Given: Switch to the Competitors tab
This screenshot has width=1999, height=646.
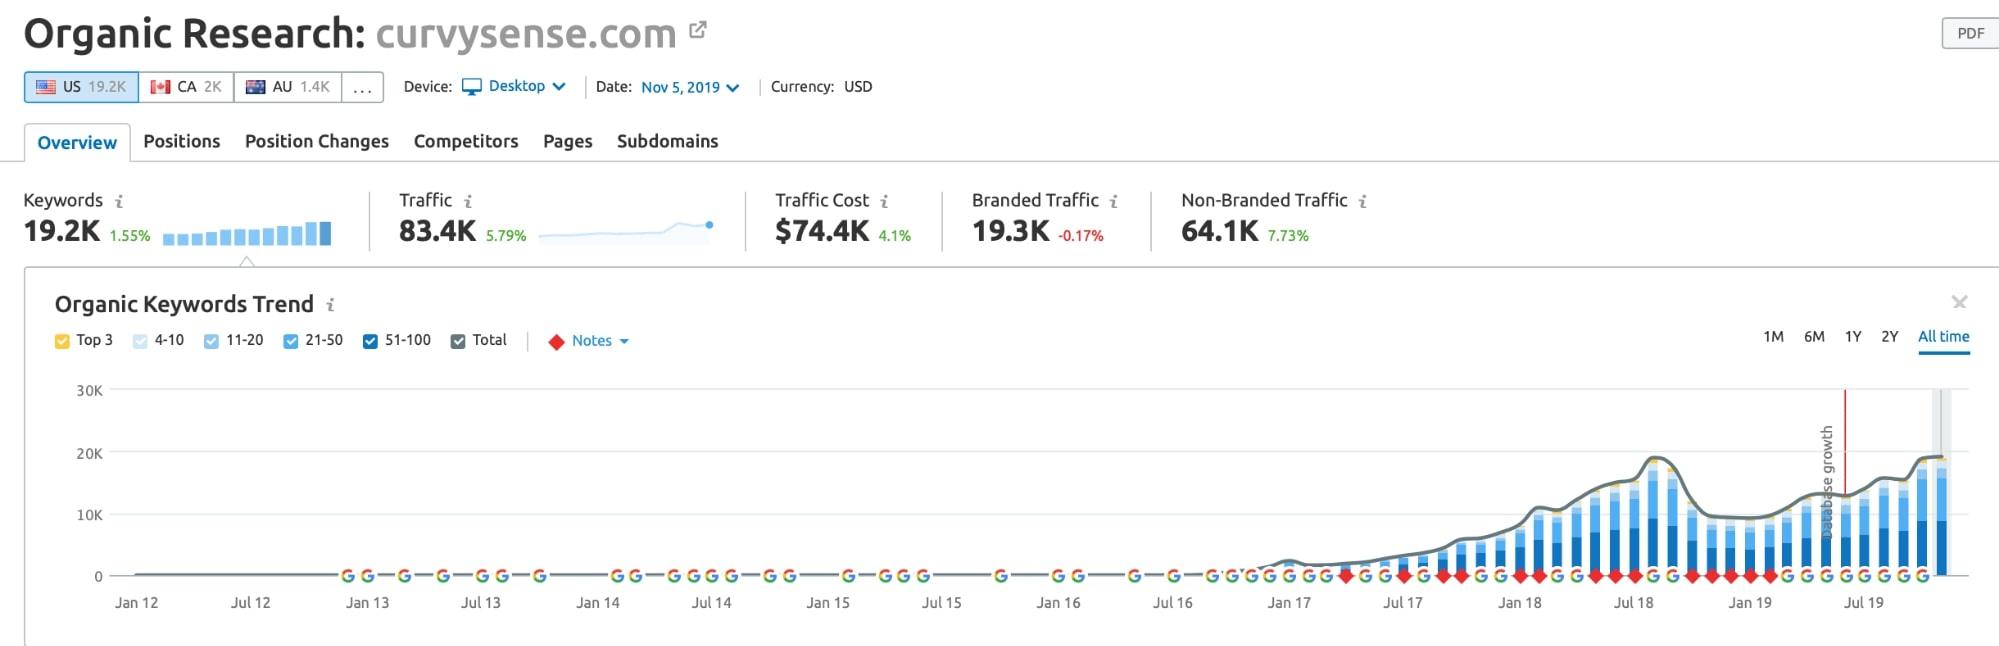Looking at the screenshot, I should [x=465, y=142].
